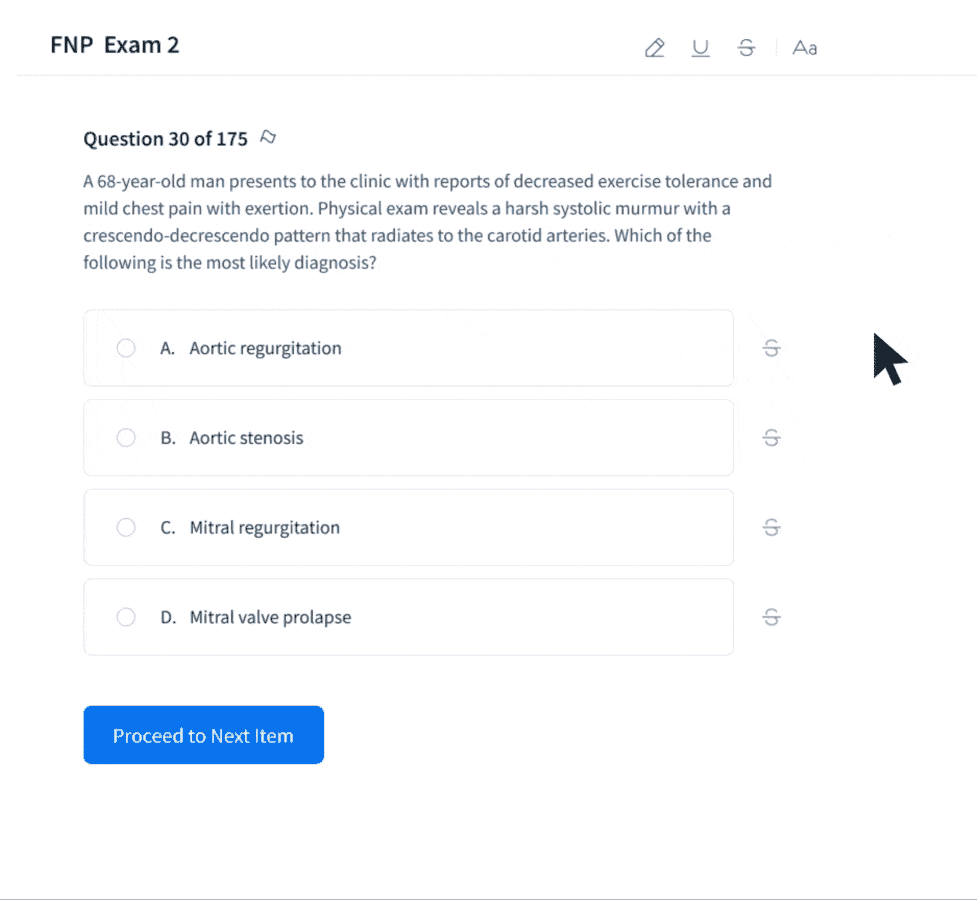Viewport: 977px width, 900px height.
Task: Click the Mitral valve prolapse answer text
Action: click(270, 618)
